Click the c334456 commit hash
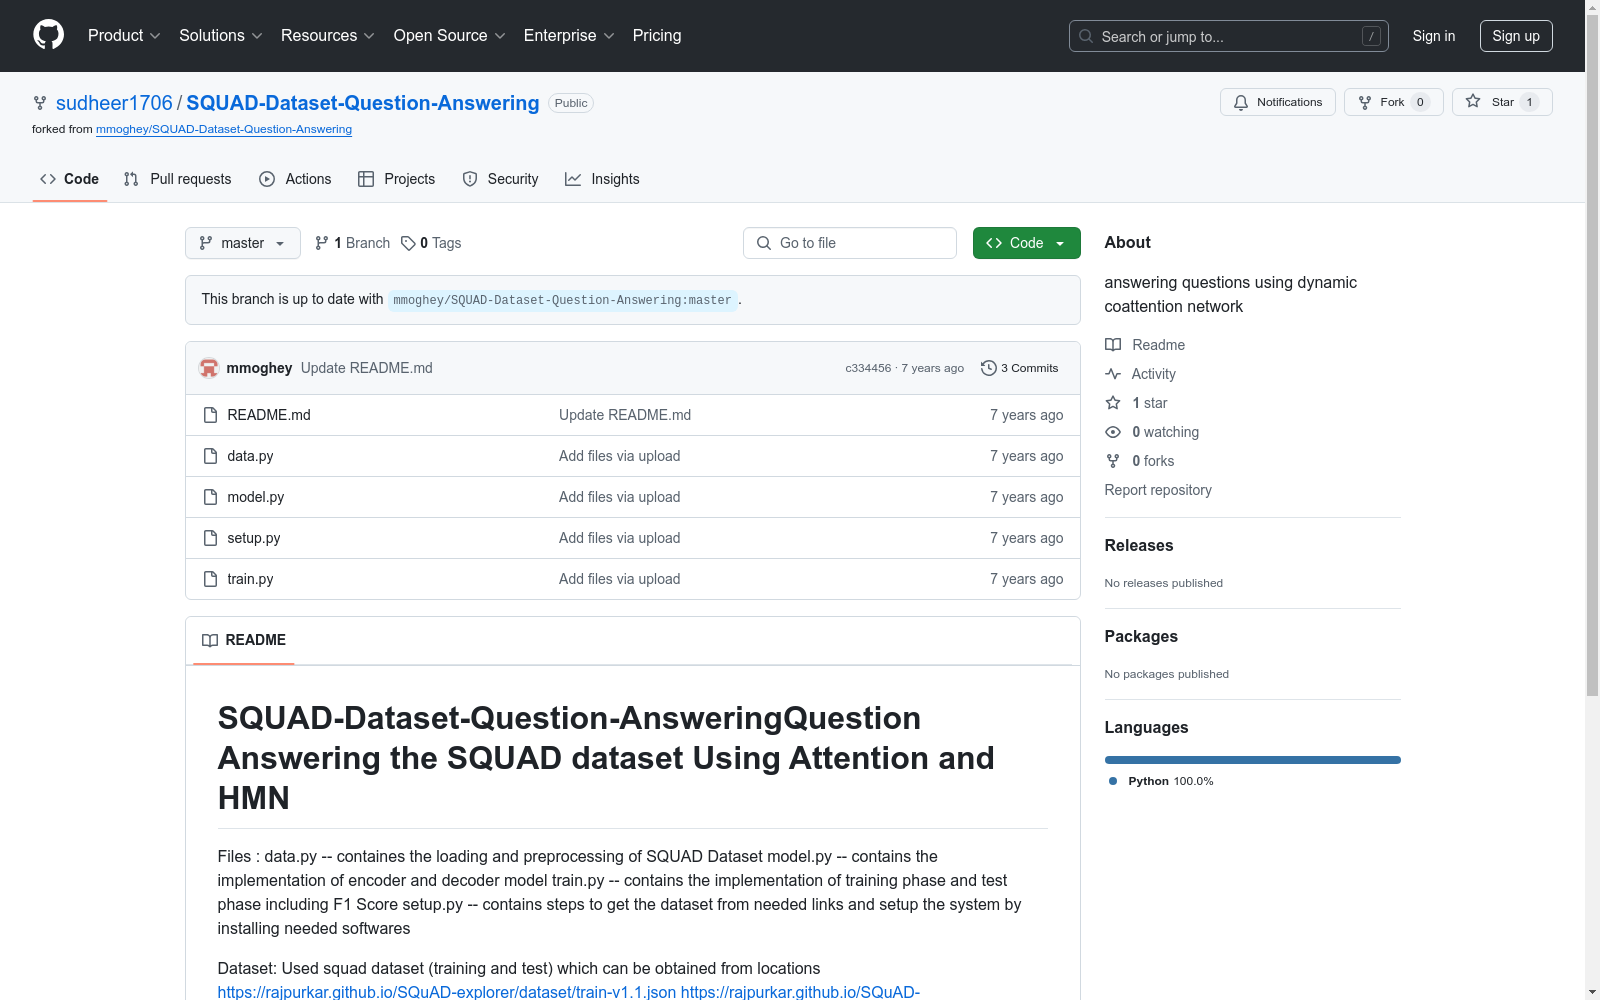This screenshot has width=1600, height=1000. click(868, 368)
